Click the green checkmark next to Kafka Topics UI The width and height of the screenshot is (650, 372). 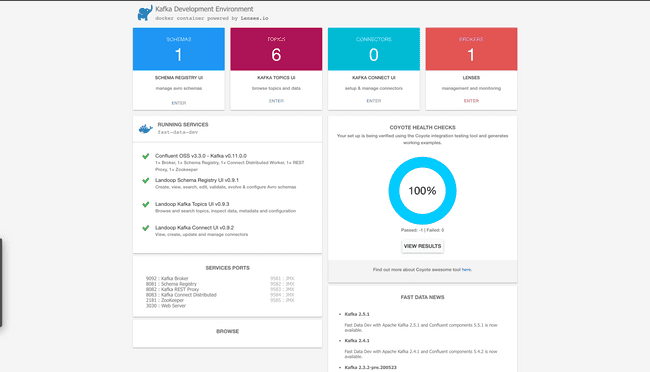click(x=146, y=204)
